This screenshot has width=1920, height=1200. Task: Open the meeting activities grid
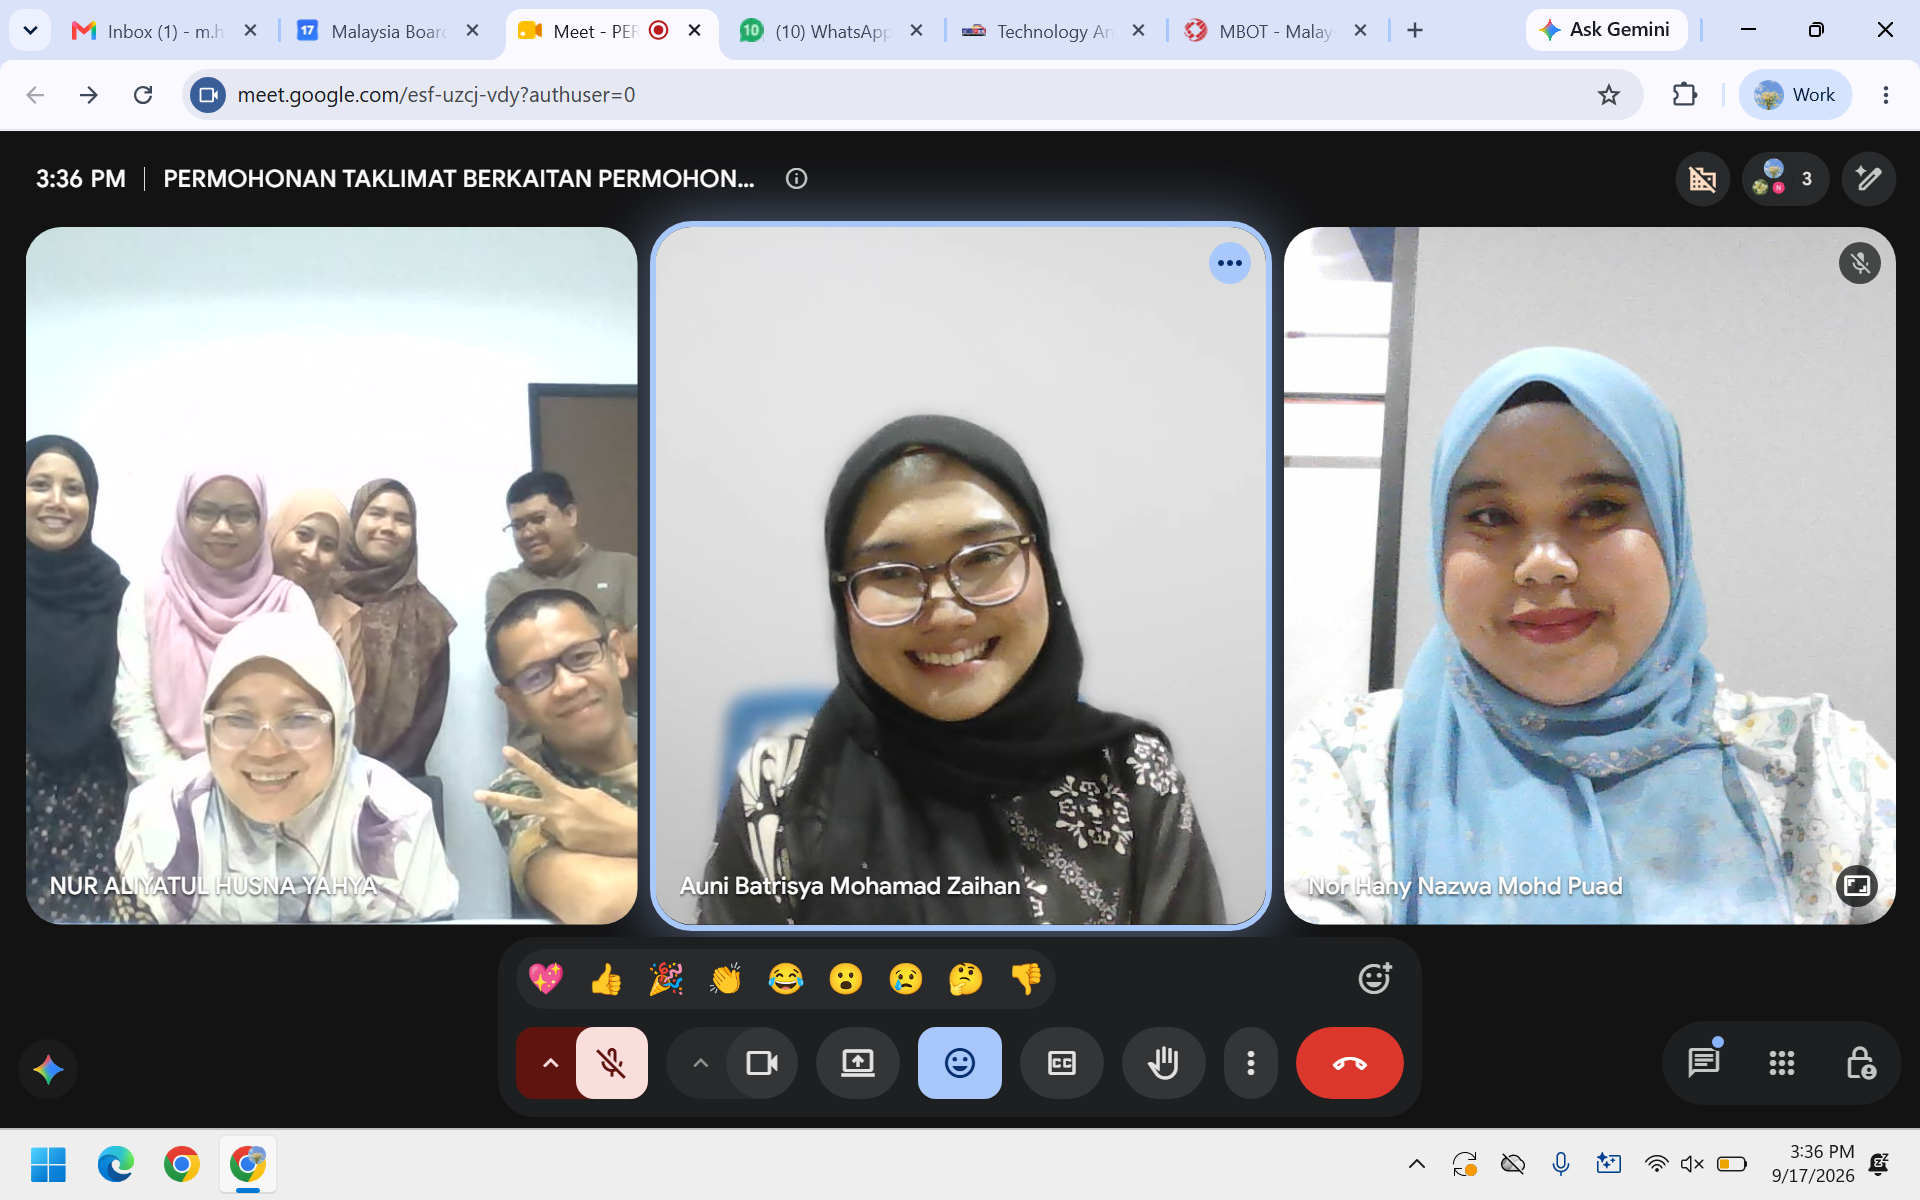point(1782,1063)
